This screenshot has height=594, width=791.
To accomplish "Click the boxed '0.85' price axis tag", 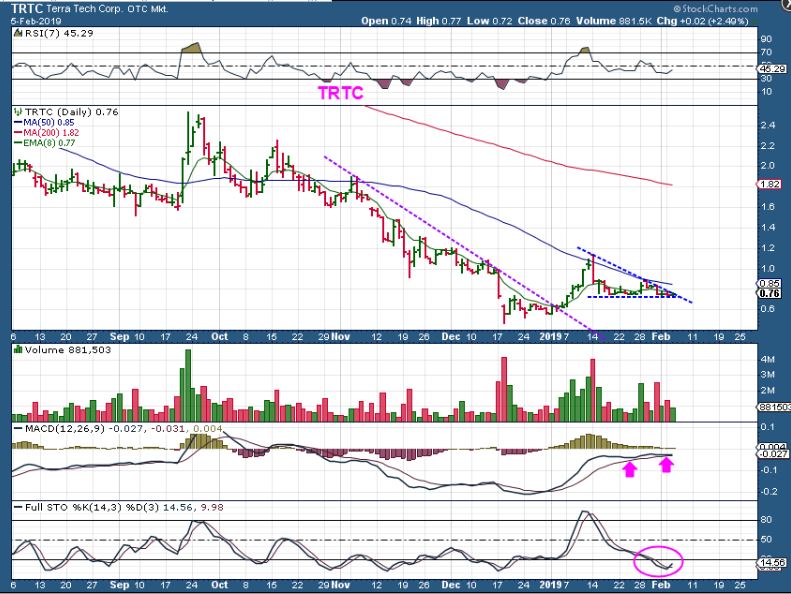I will point(770,283).
